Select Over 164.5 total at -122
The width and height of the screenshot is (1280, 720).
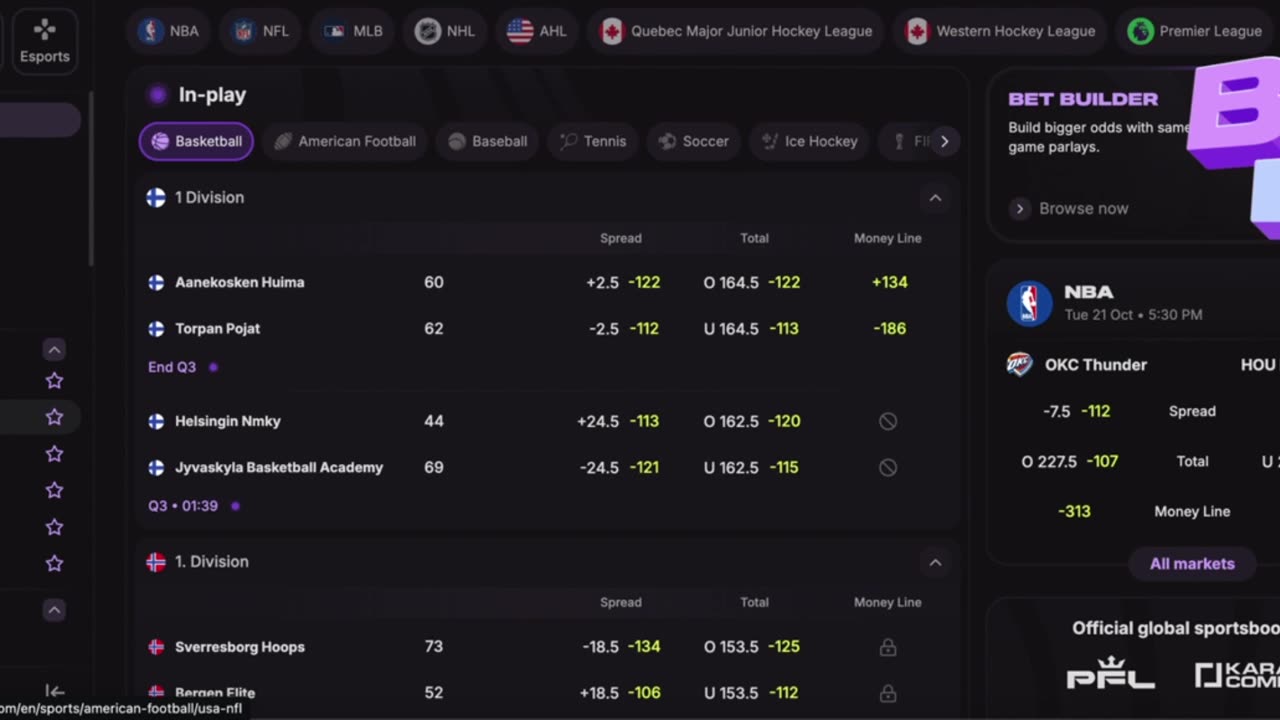click(x=752, y=282)
